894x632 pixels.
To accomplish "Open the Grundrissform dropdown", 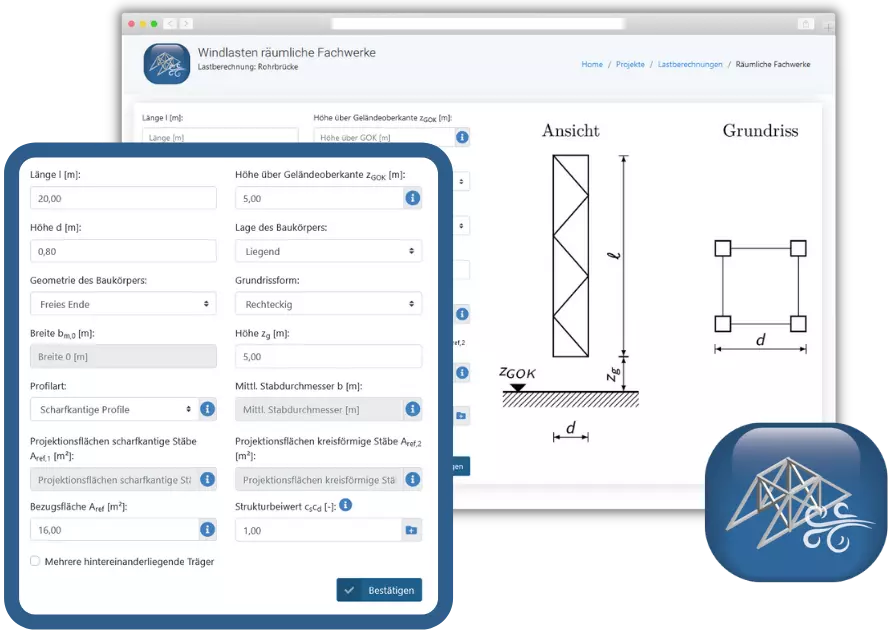I will point(328,303).
